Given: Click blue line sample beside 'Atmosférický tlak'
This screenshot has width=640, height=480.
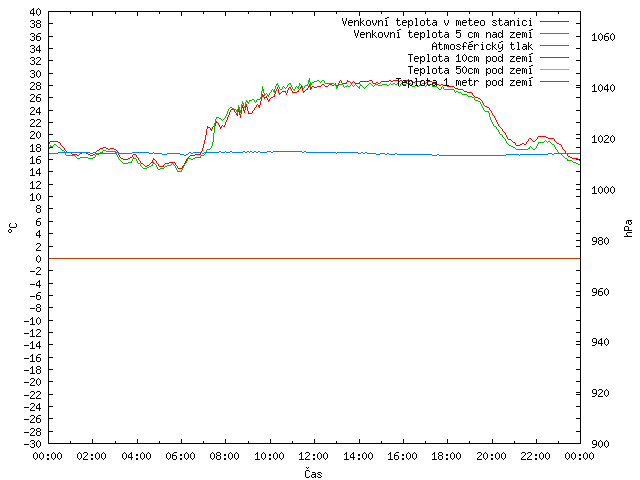Looking at the screenshot, I should [x=554, y=46].
